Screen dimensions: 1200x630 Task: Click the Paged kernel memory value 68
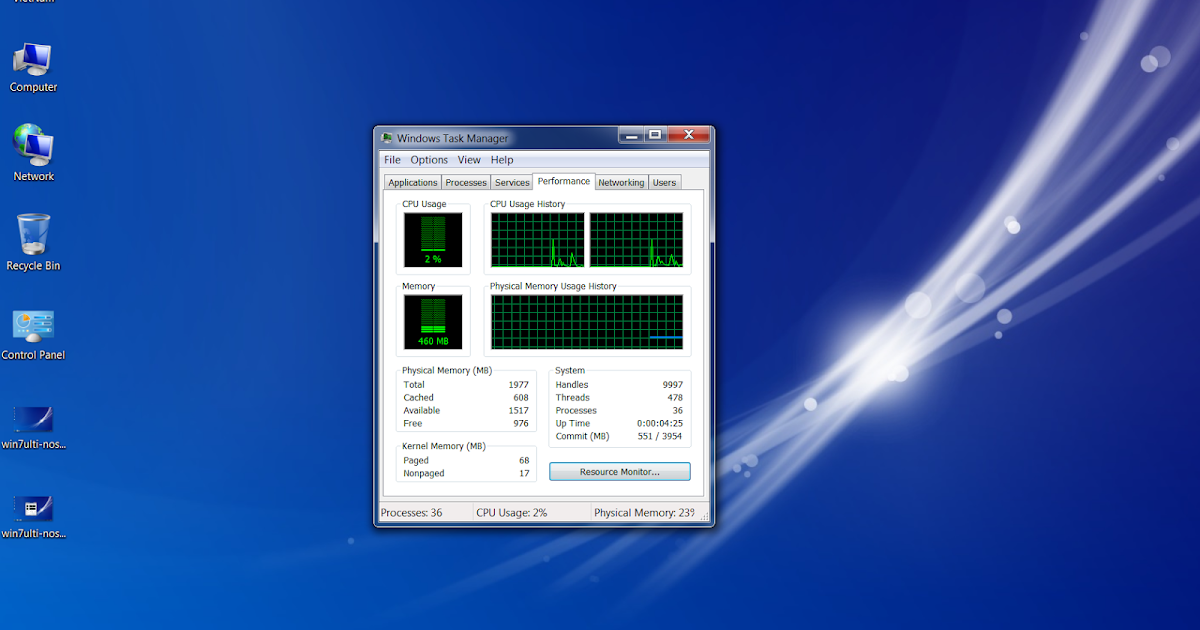pos(524,461)
